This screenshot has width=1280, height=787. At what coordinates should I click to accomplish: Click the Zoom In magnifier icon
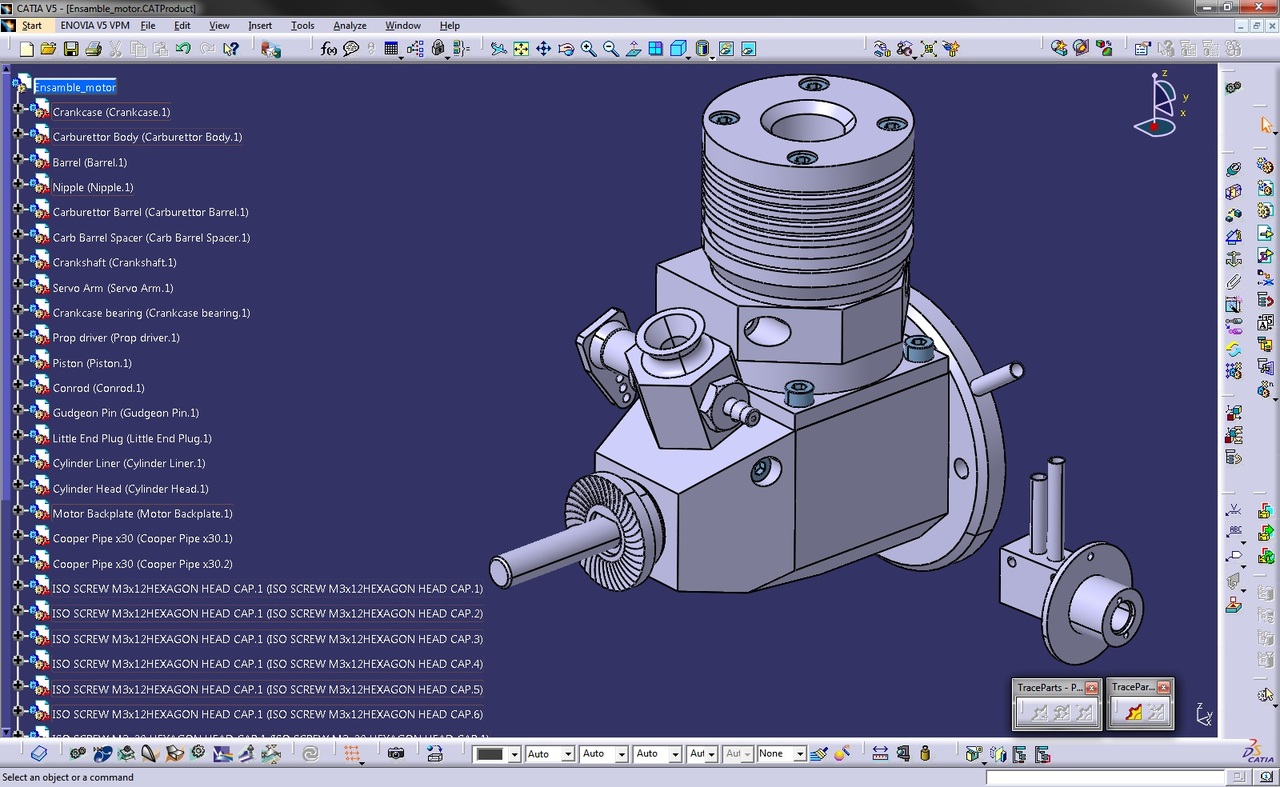point(588,49)
